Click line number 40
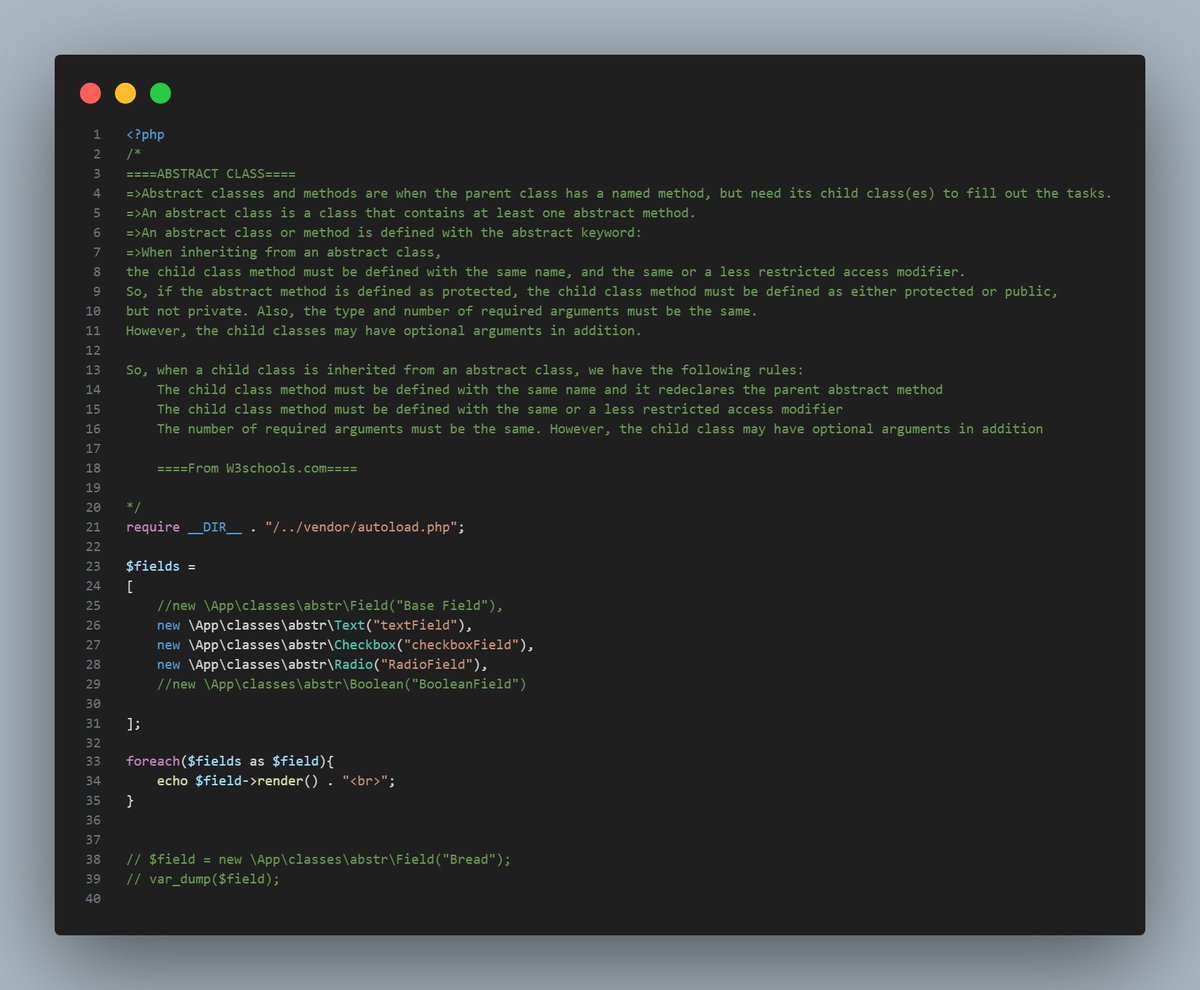This screenshot has width=1200, height=990. 94,899
